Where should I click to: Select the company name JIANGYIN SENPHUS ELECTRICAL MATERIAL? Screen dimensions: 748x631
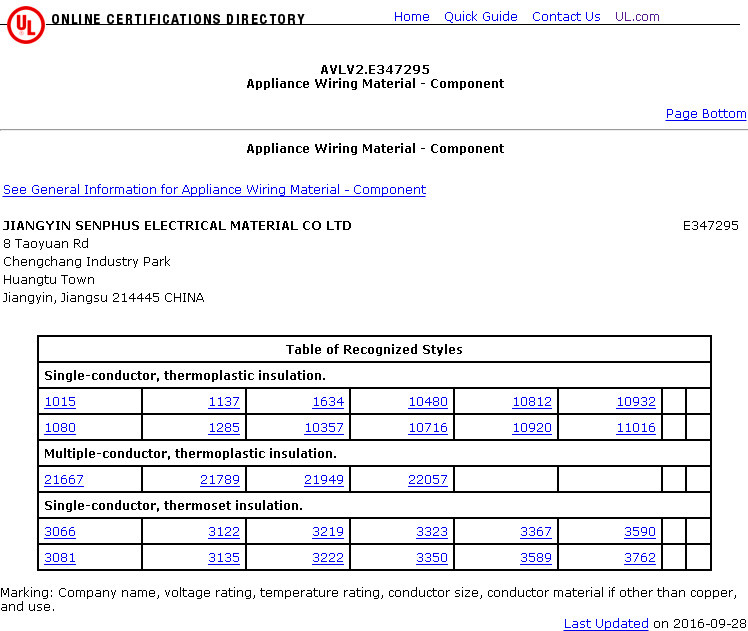coord(177,226)
